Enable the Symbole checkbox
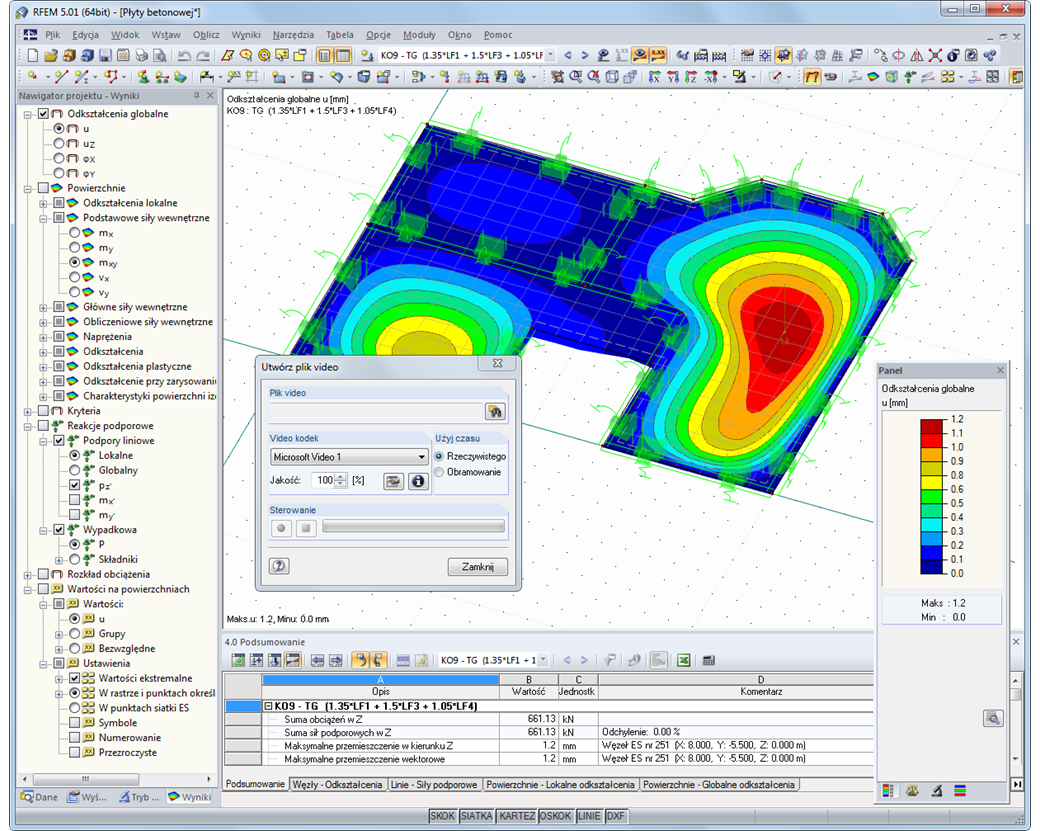 click(74, 723)
